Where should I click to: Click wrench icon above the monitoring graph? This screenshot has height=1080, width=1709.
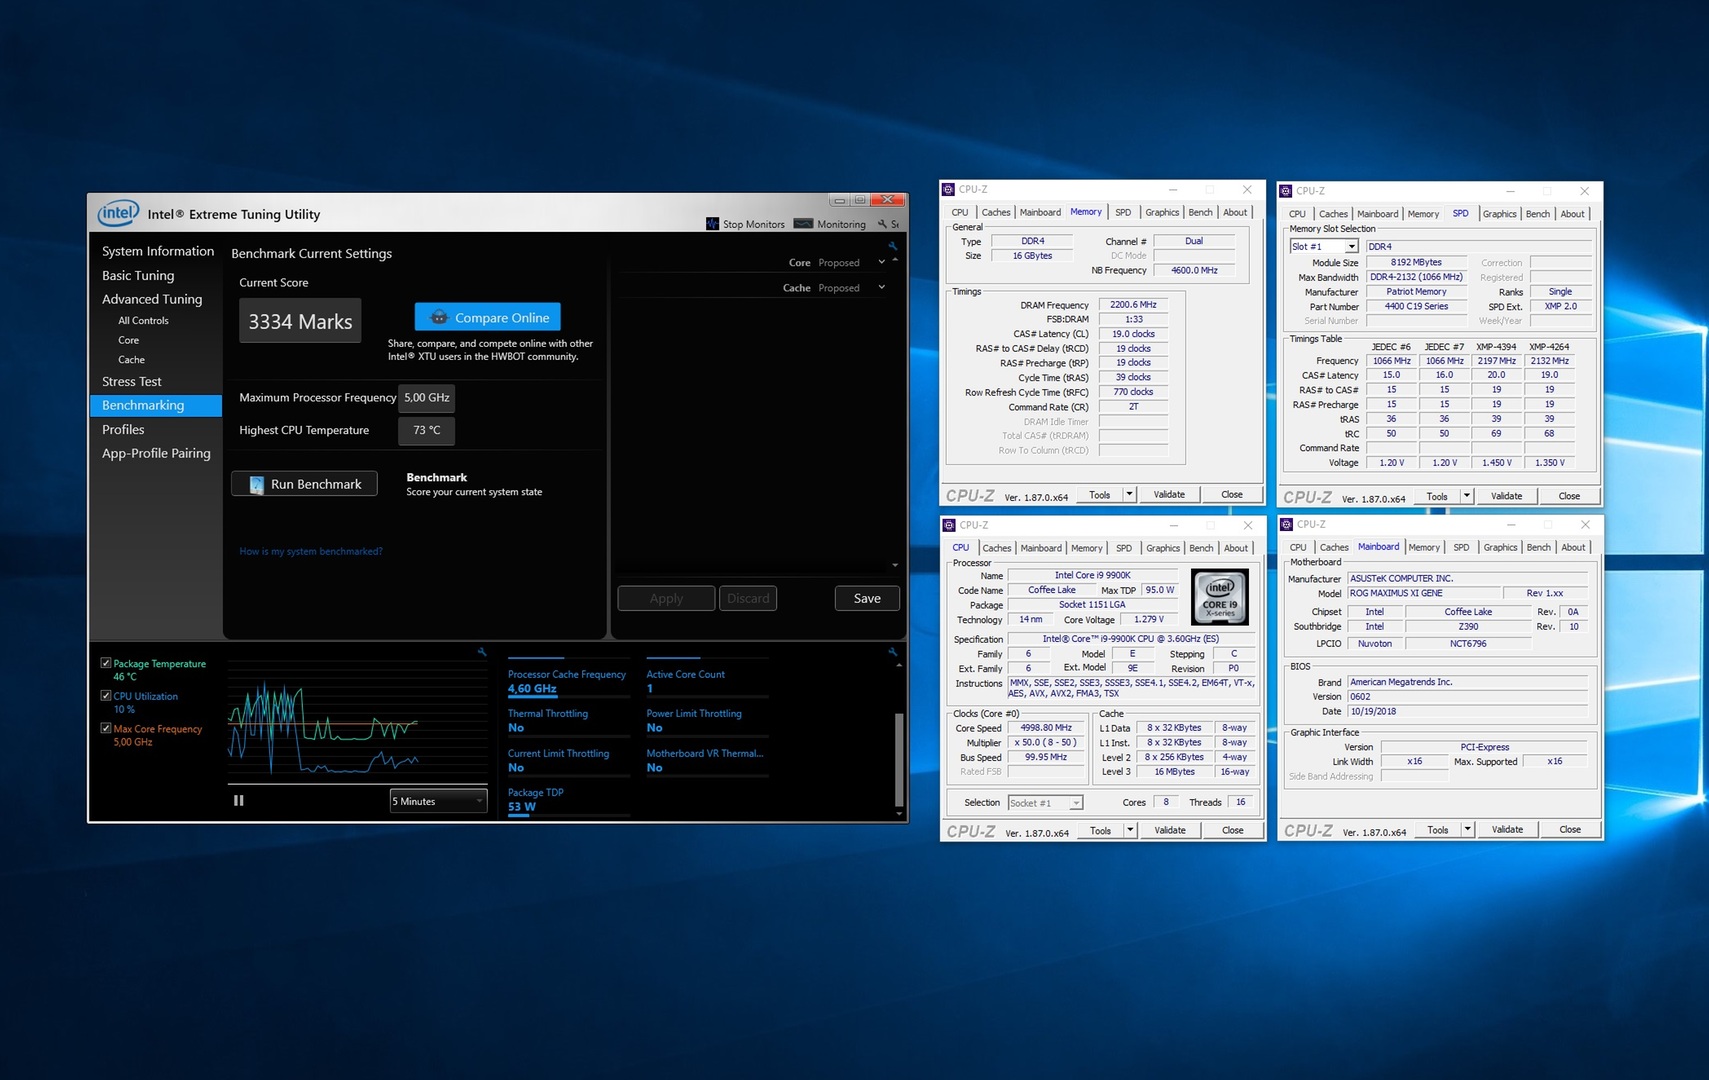(x=482, y=652)
